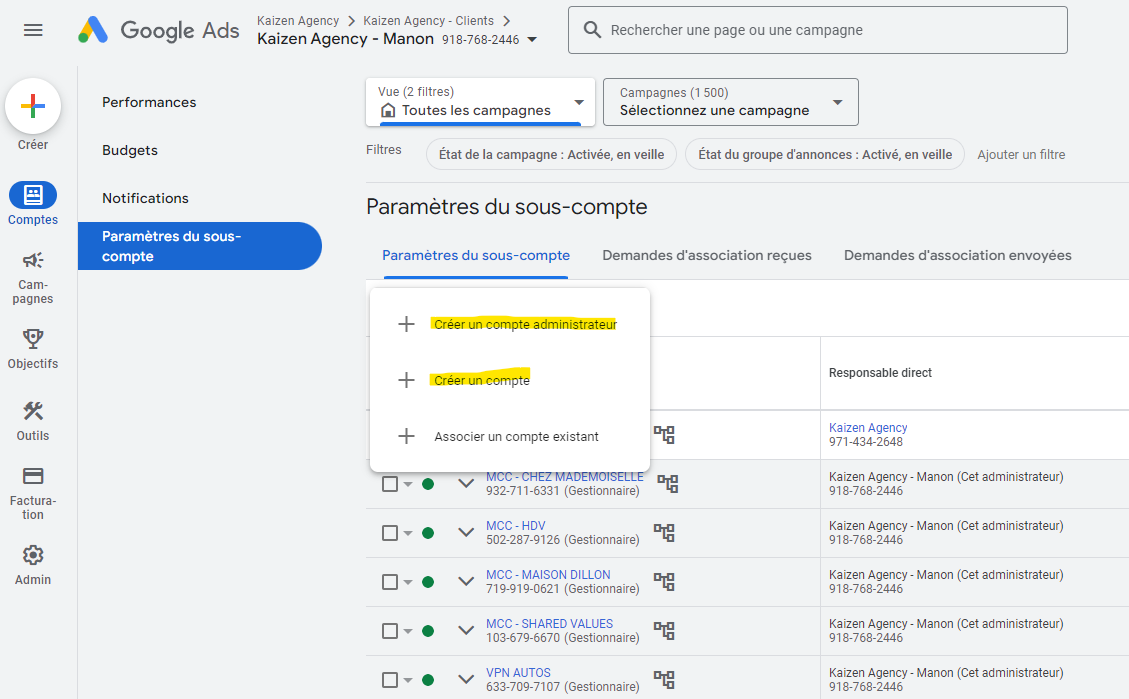
Task: Click Kaizen Agency - Clients breadcrumb
Action: pyautogui.click(x=428, y=21)
